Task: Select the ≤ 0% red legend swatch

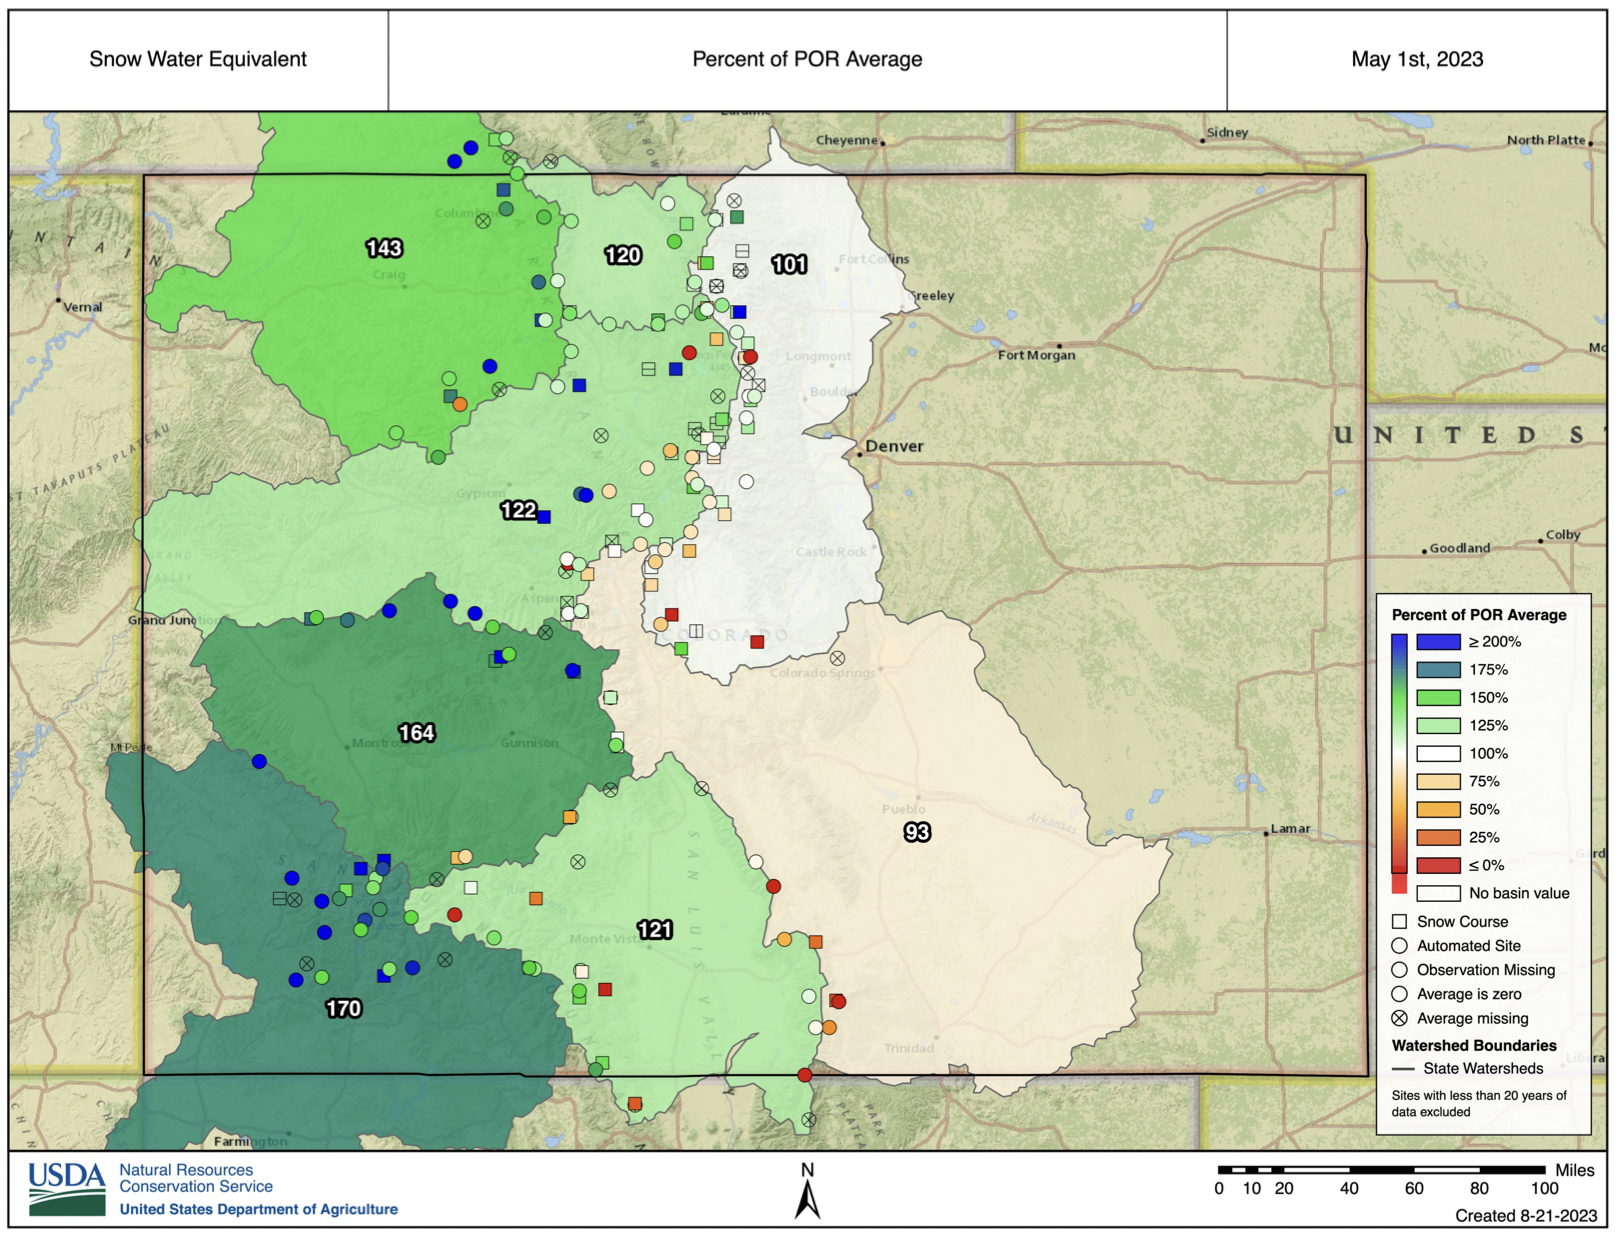Action: coord(1438,865)
